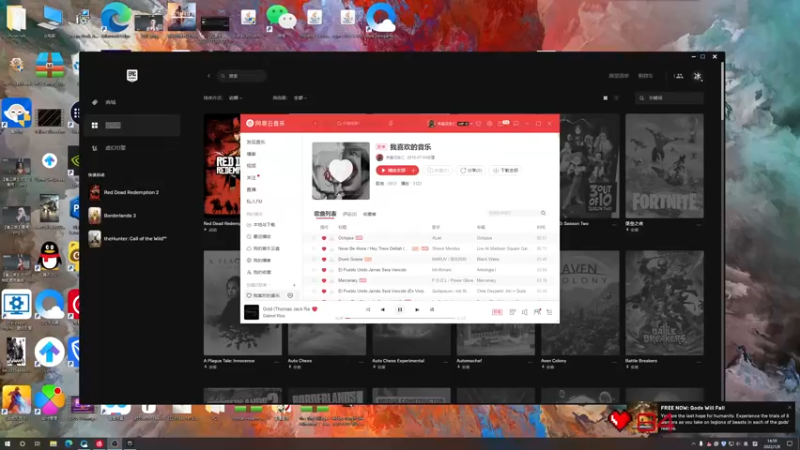Viewport: 800px width, 450px height.
Task: Skip to next track in NetEase player
Action: point(417,310)
